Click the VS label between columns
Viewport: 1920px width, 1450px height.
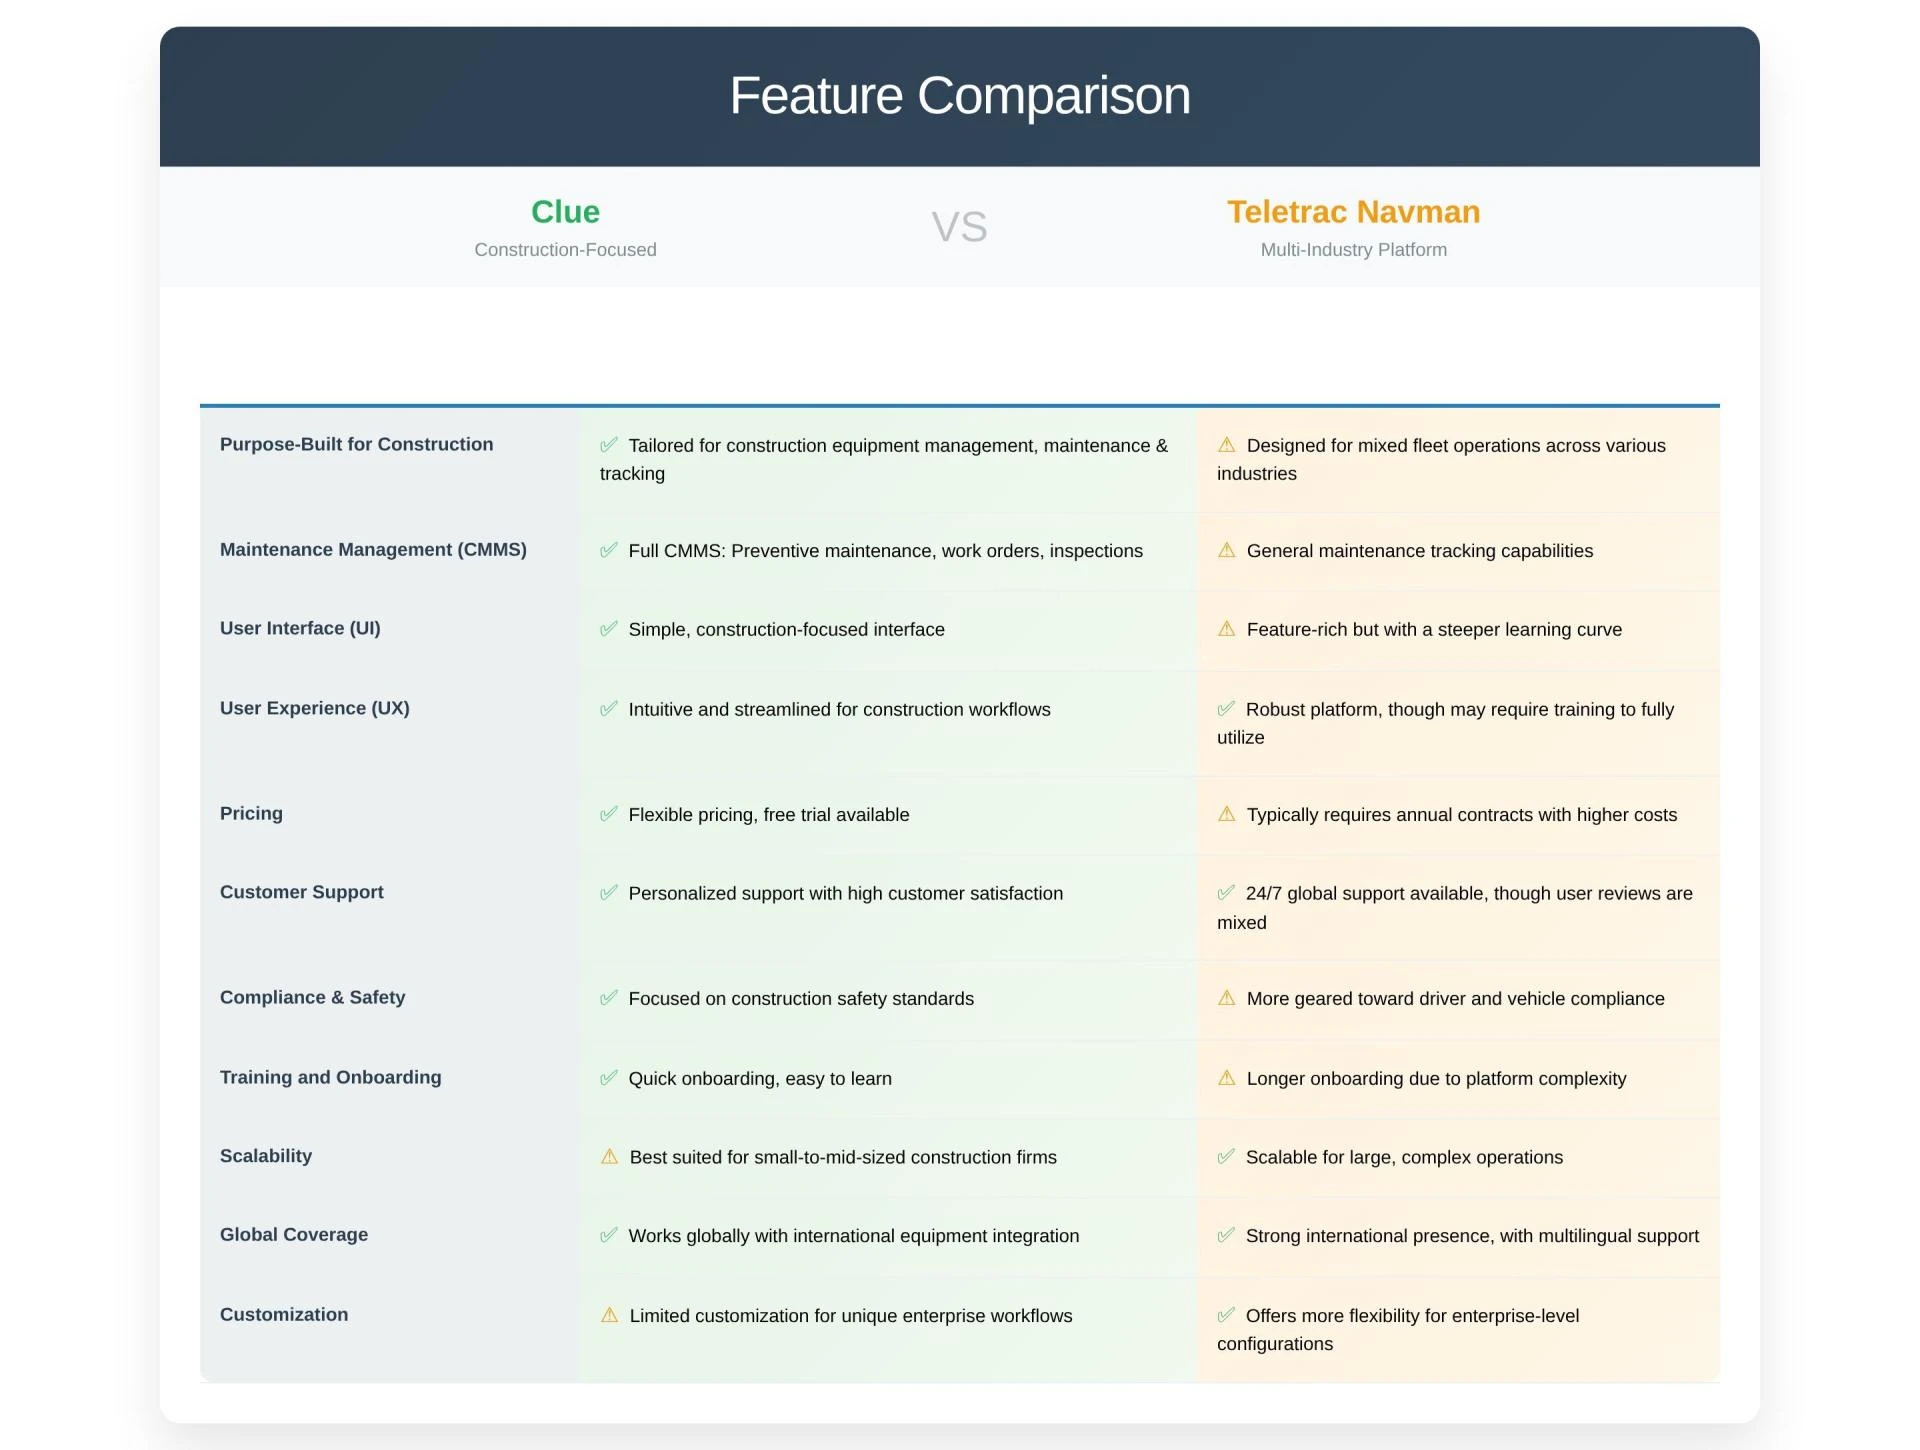pos(959,226)
